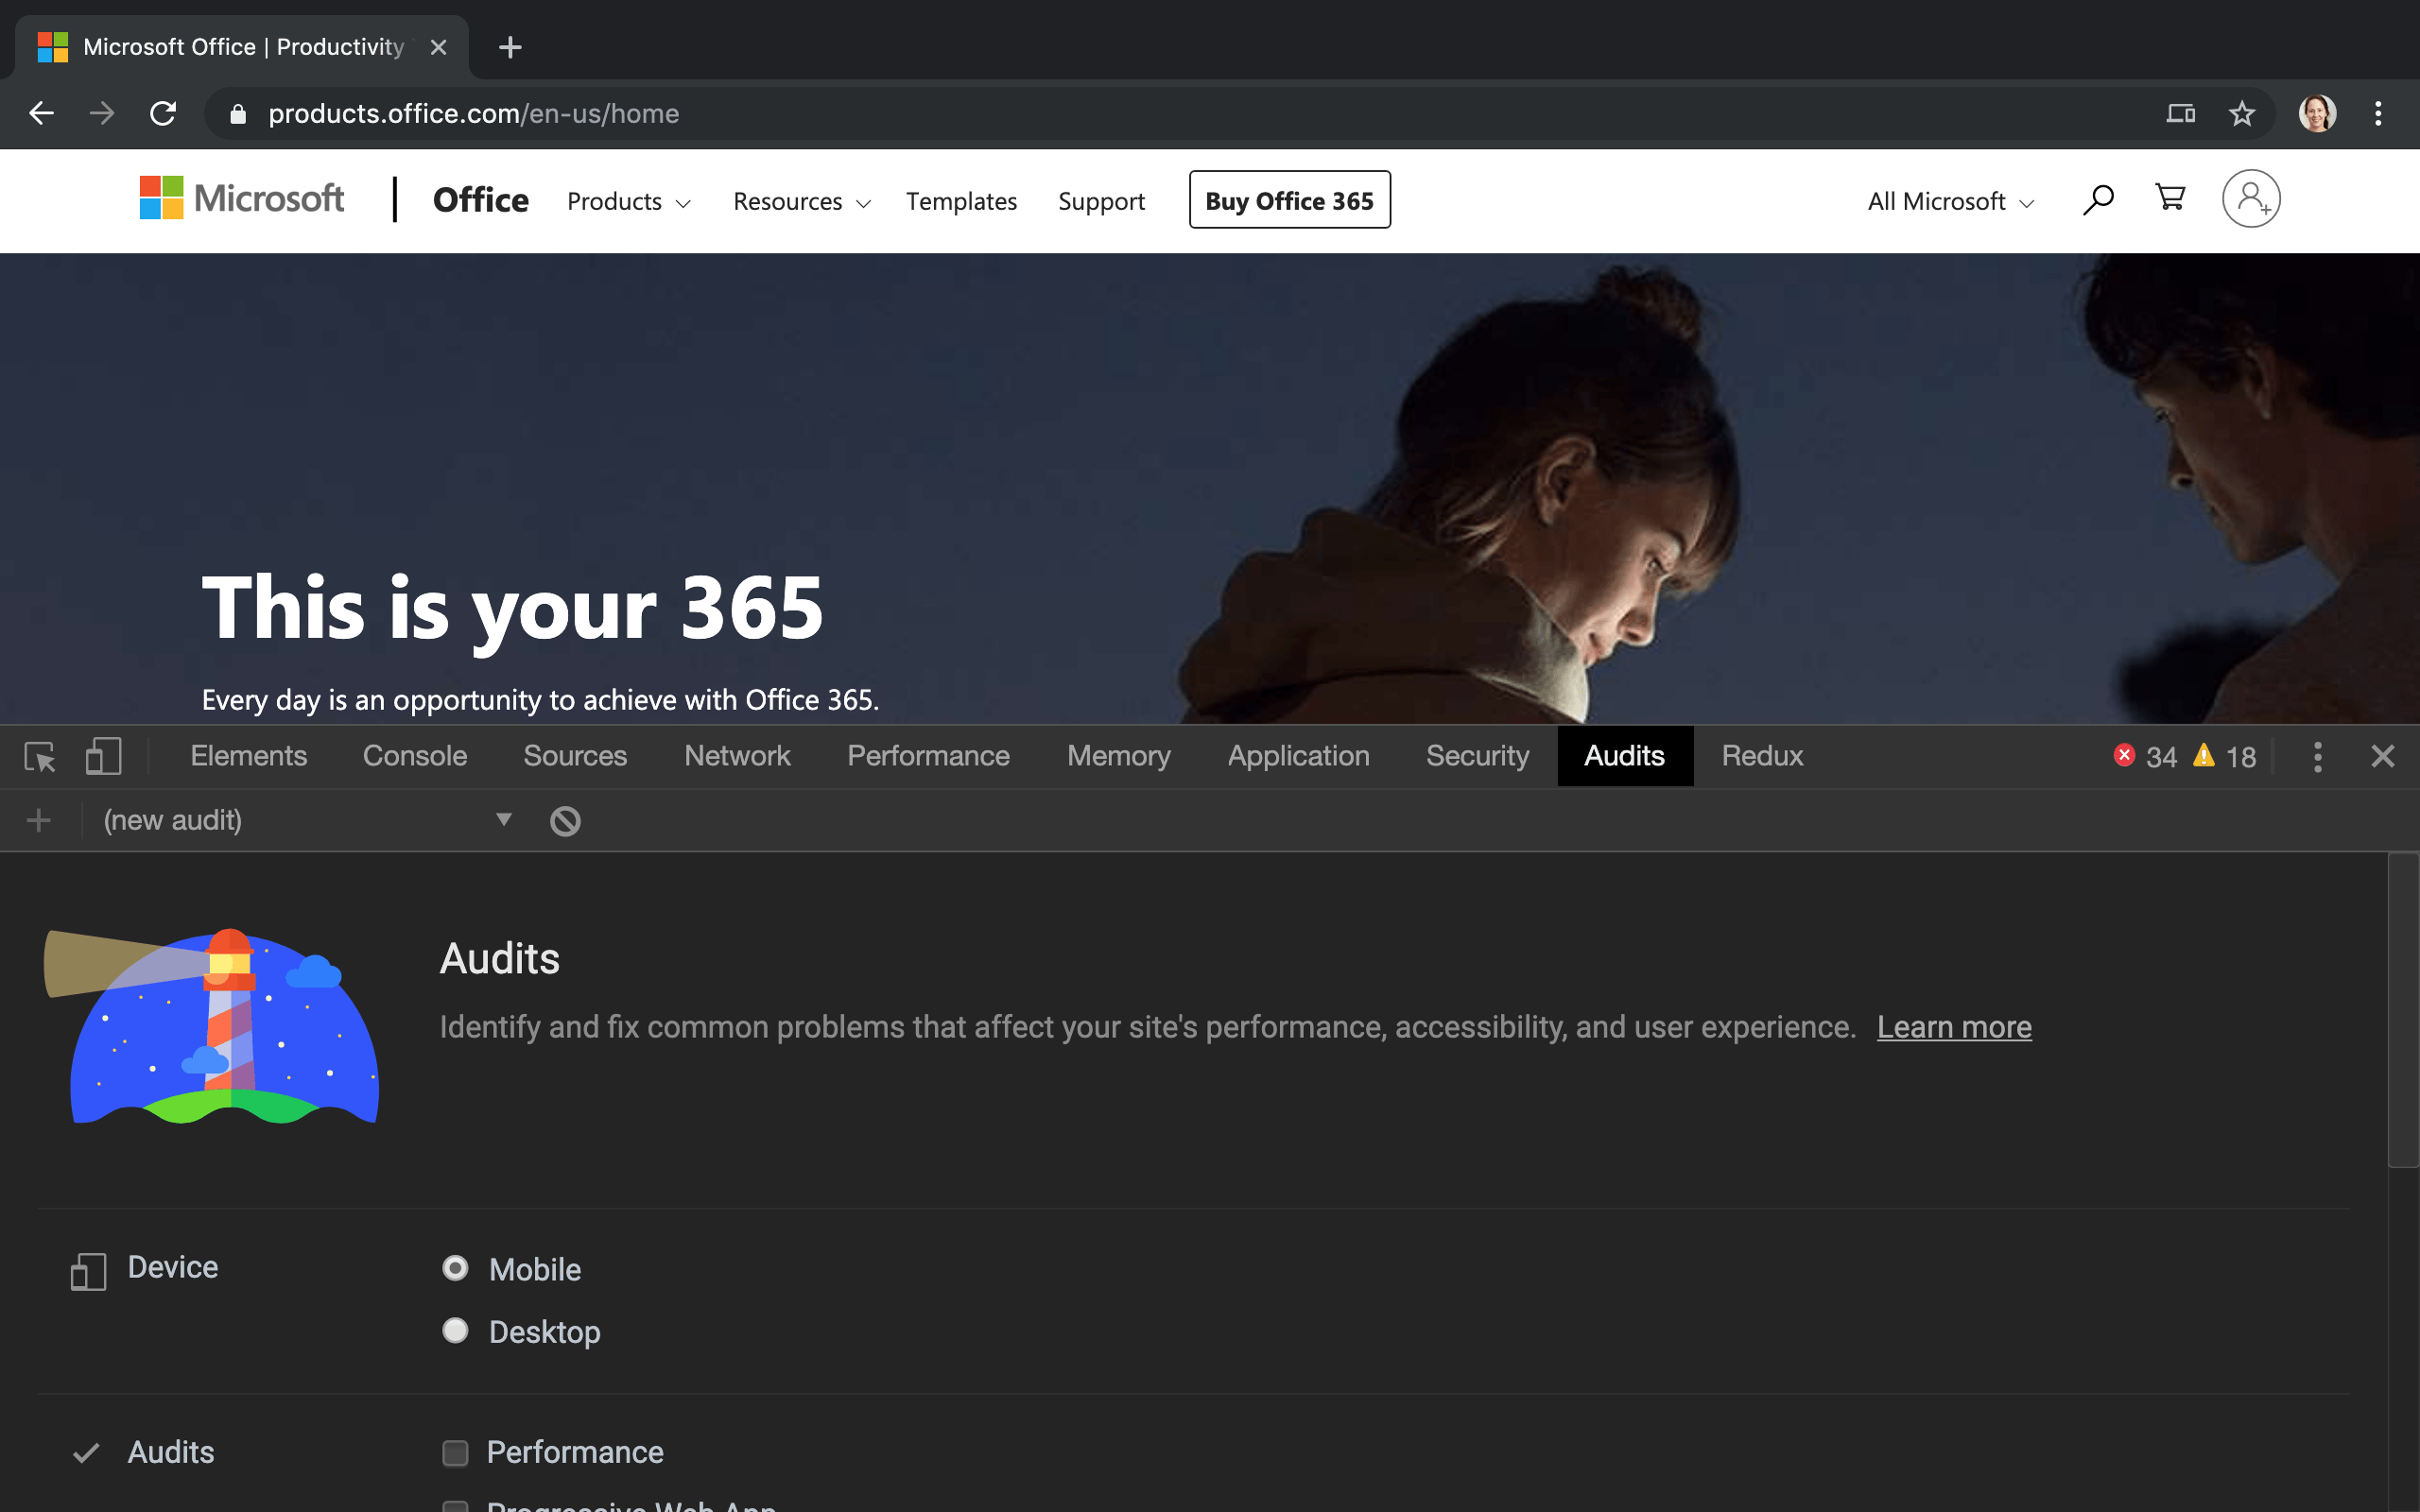
Task: Open the Chrome profile avatar
Action: tap(2317, 113)
